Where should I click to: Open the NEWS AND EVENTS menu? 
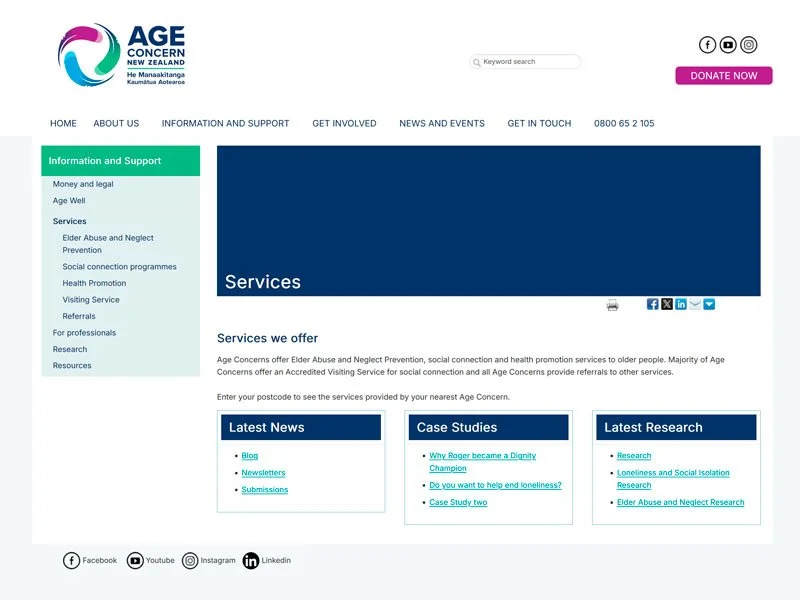click(x=441, y=123)
